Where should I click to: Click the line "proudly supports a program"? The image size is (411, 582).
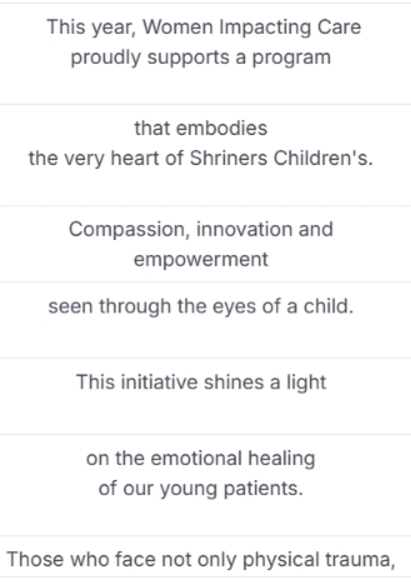click(x=201, y=58)
